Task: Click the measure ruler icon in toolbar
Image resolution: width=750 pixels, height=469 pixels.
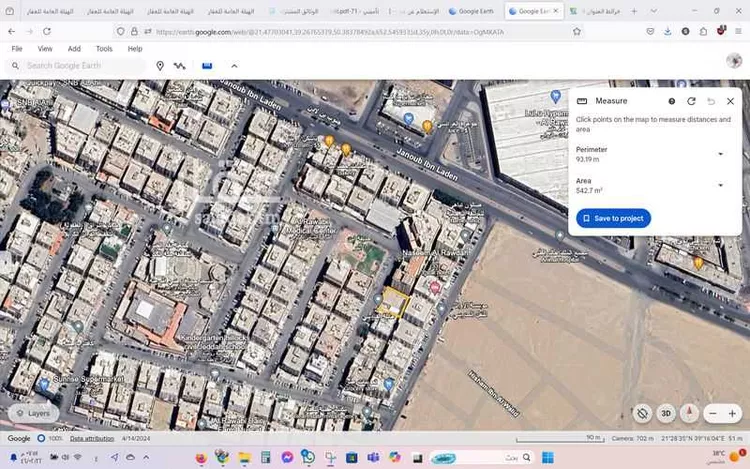Action: (x=207, y=65)
